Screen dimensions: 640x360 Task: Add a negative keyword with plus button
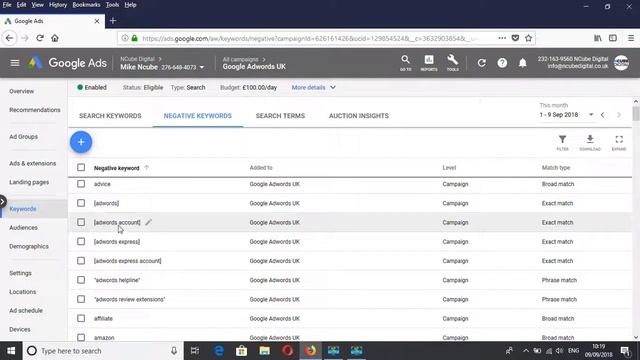81,142
